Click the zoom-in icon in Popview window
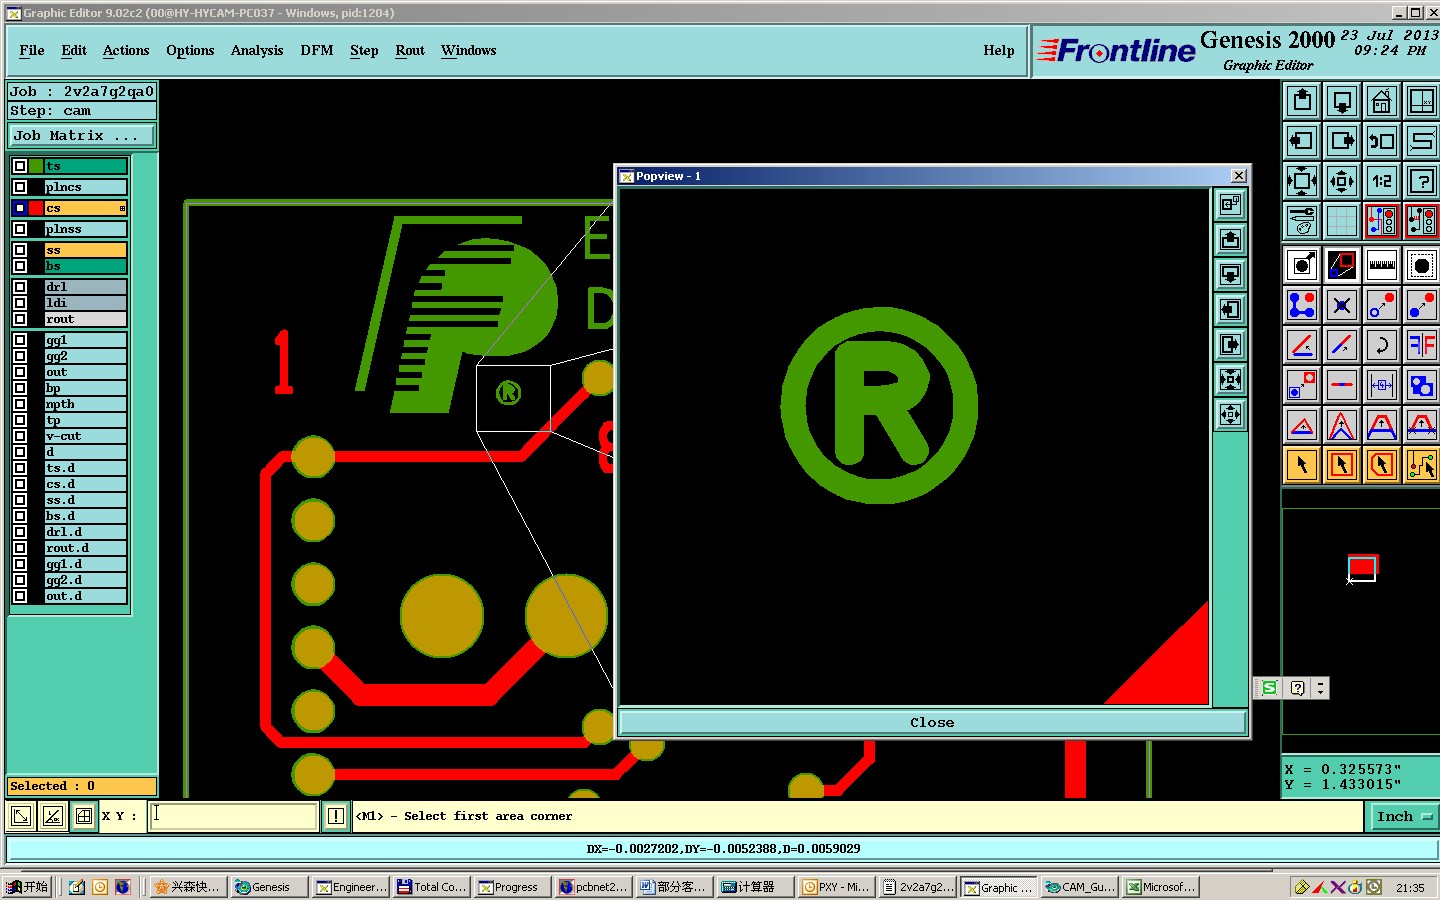The height and width of the screenshot is (900, 1440). pyautogui.click(x=1230, y=380)
